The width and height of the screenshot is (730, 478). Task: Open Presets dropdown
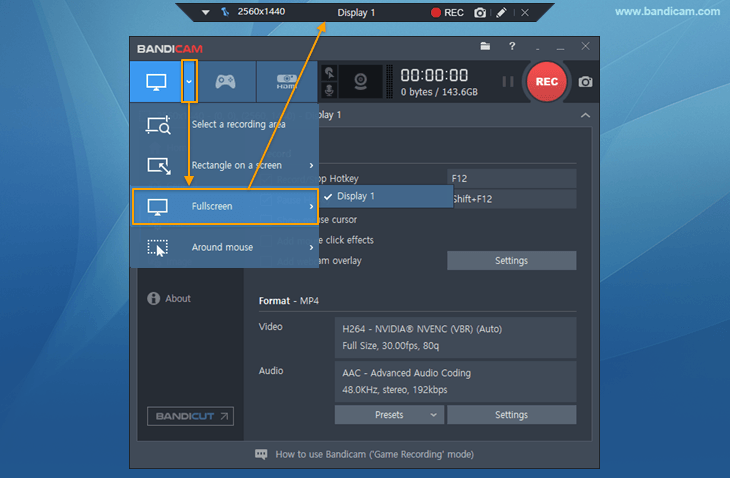click(x=389, y=415)
